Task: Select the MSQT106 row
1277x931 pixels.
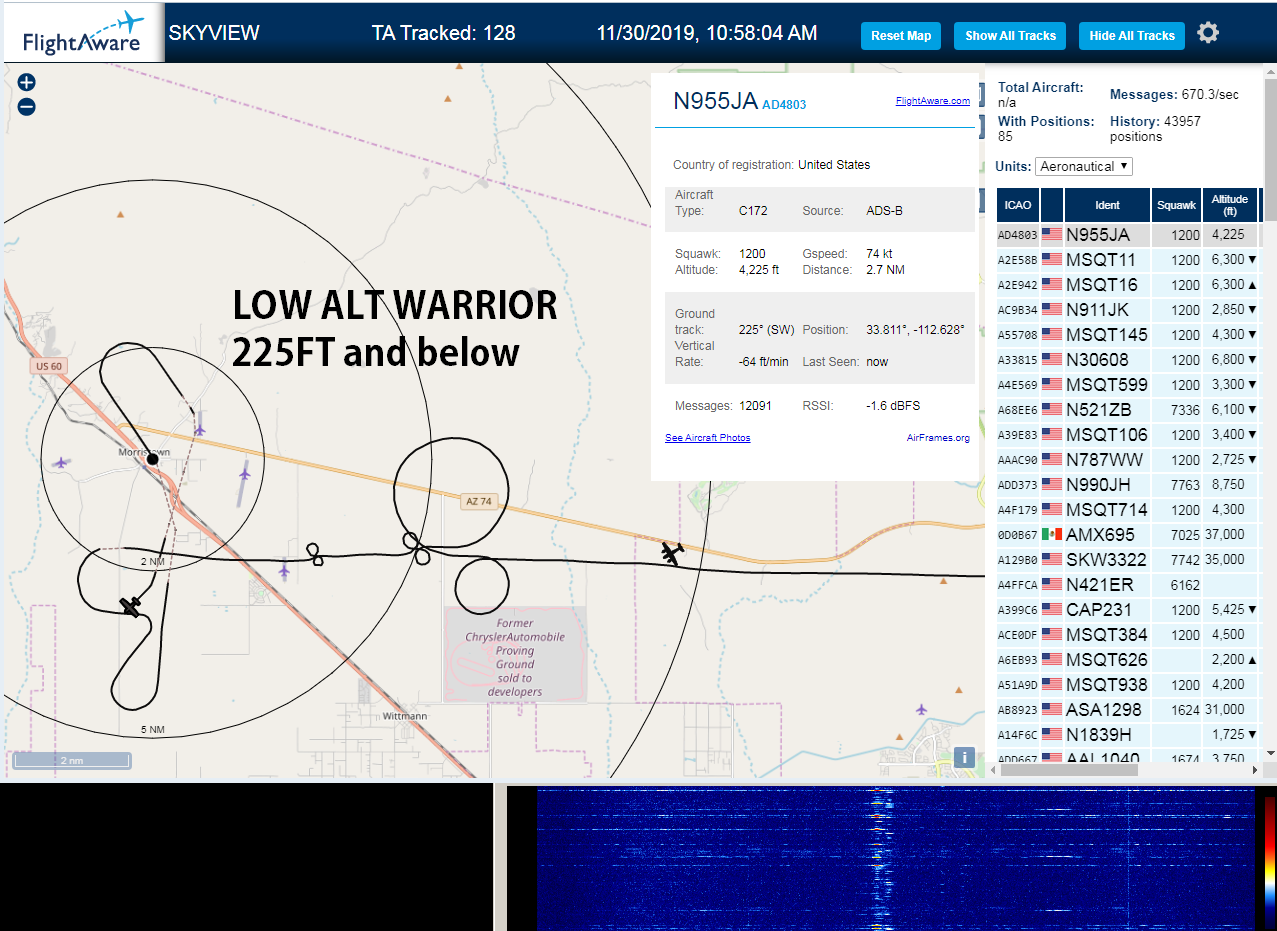Action: point(1127,435)
